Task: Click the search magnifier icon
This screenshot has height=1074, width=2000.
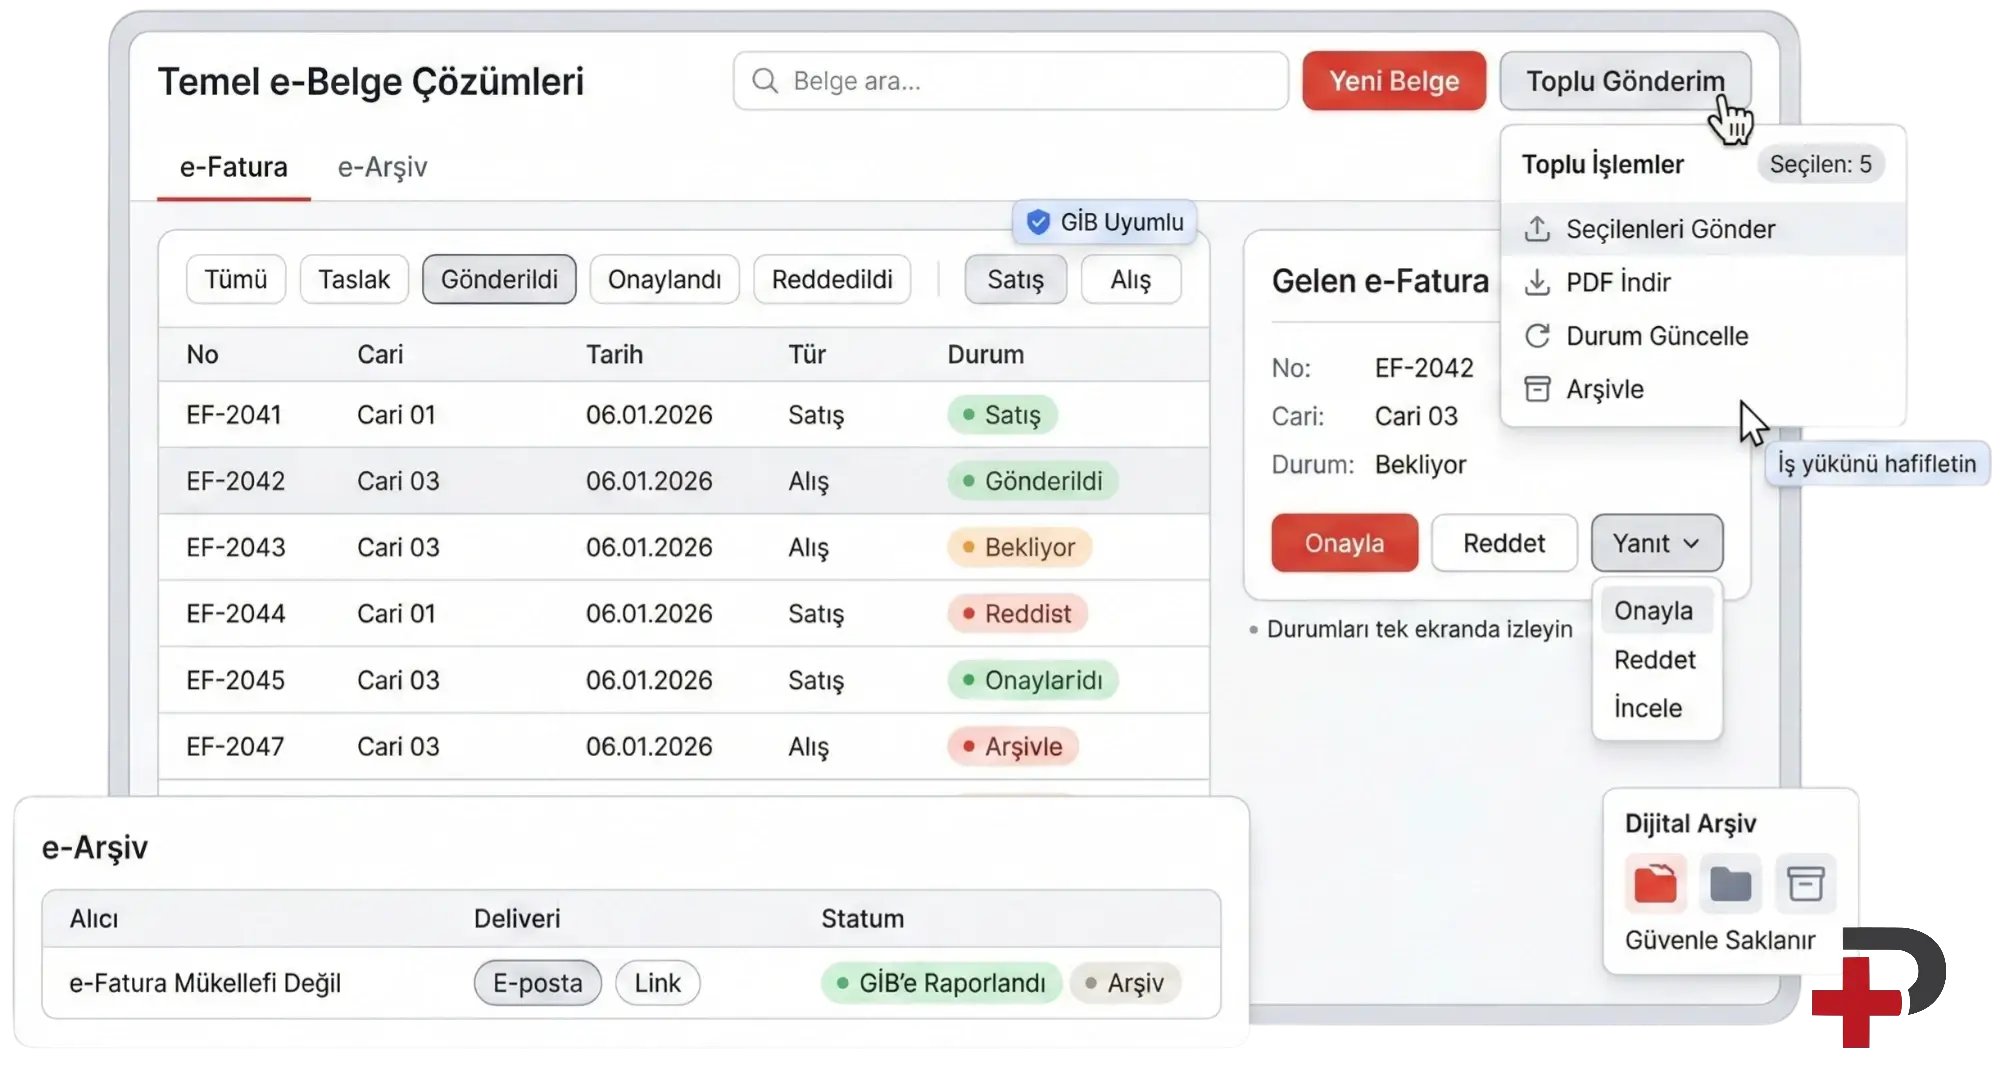Action: (x=765, y=81)
